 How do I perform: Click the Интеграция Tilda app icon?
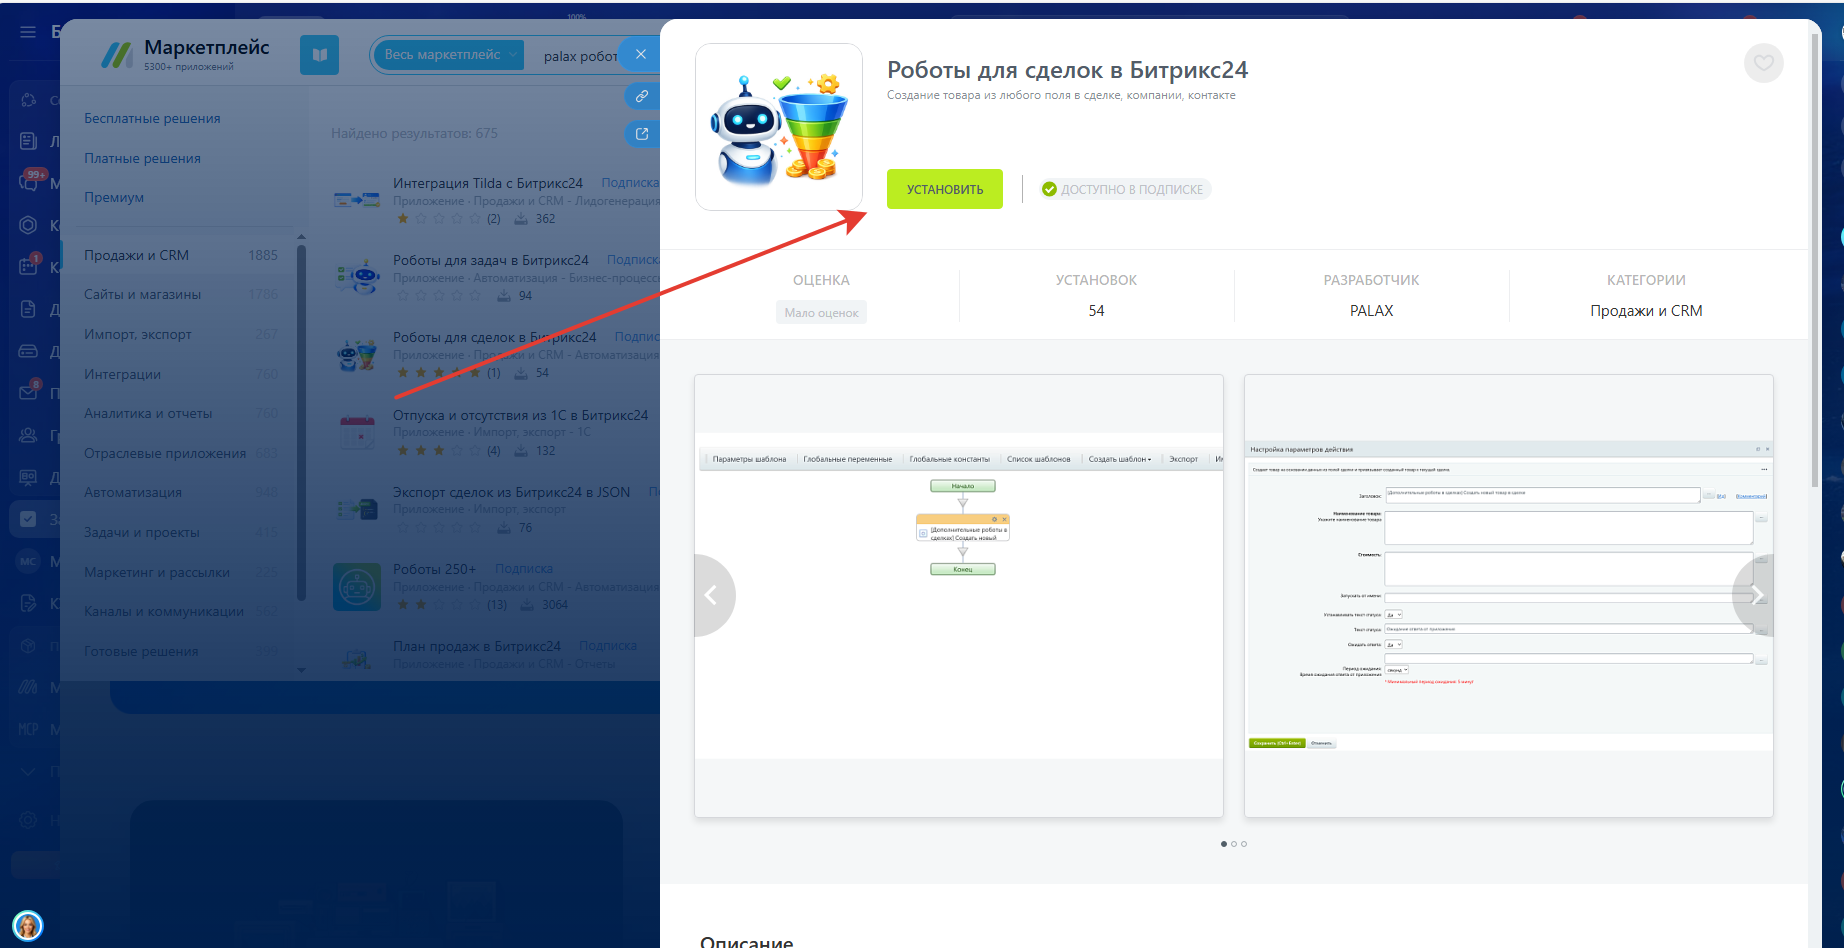357,200
